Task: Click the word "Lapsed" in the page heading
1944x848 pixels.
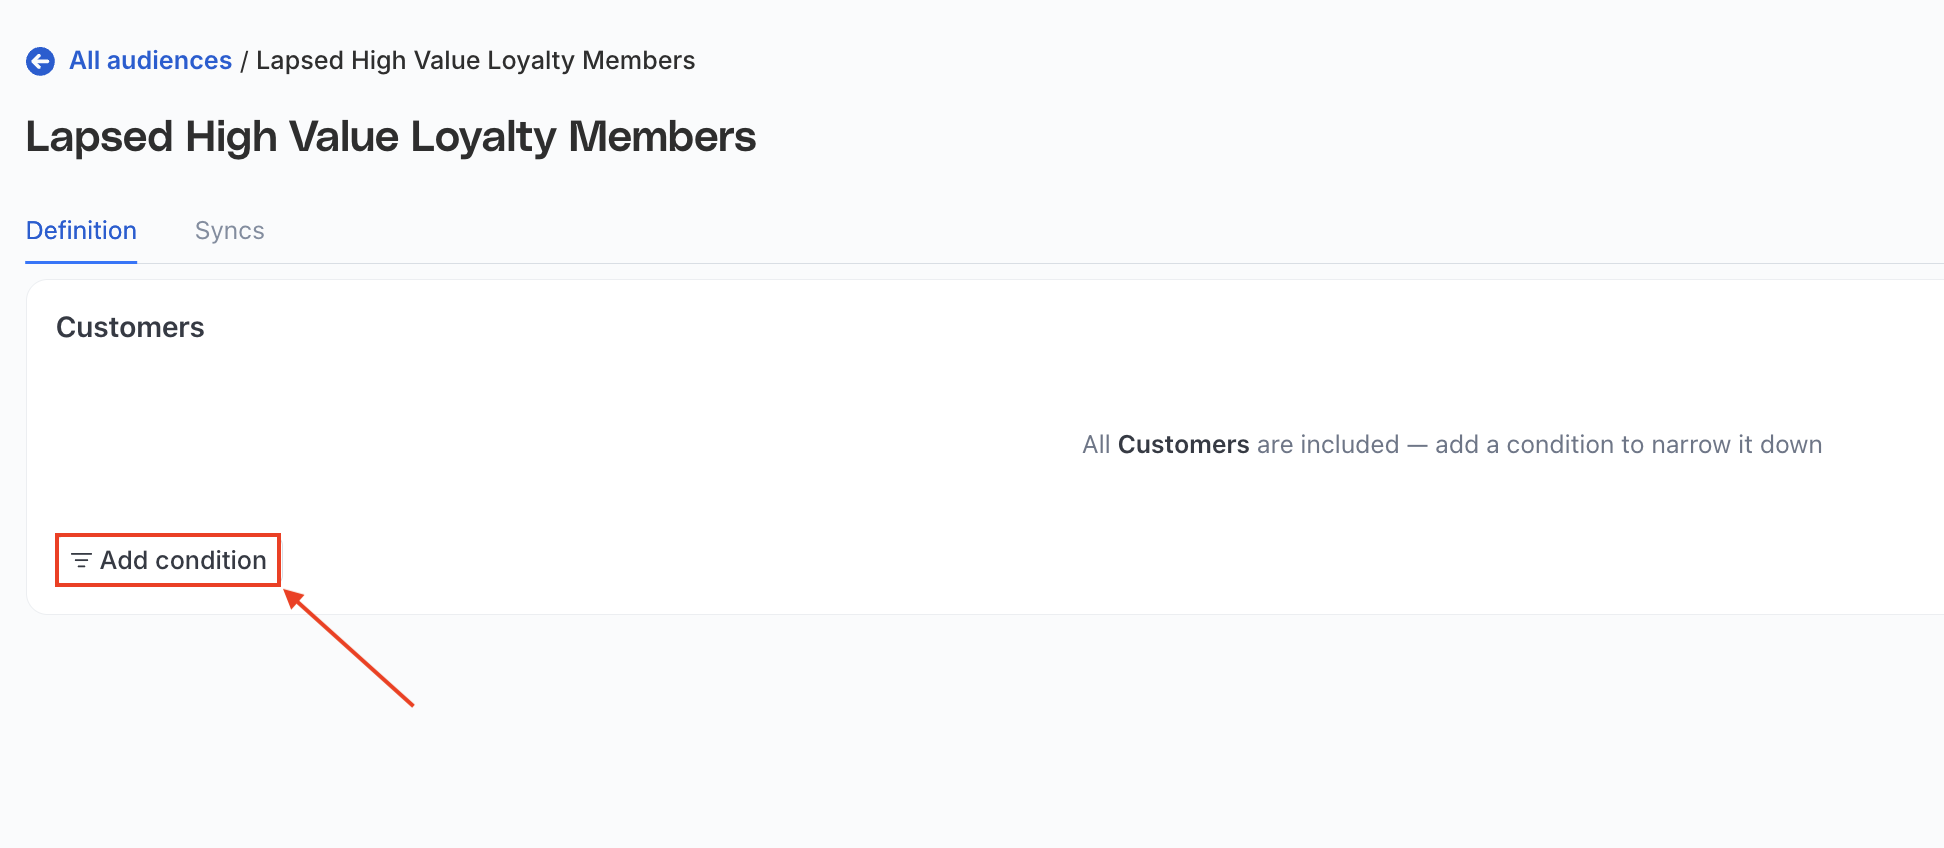Action: tap(99, 137)
